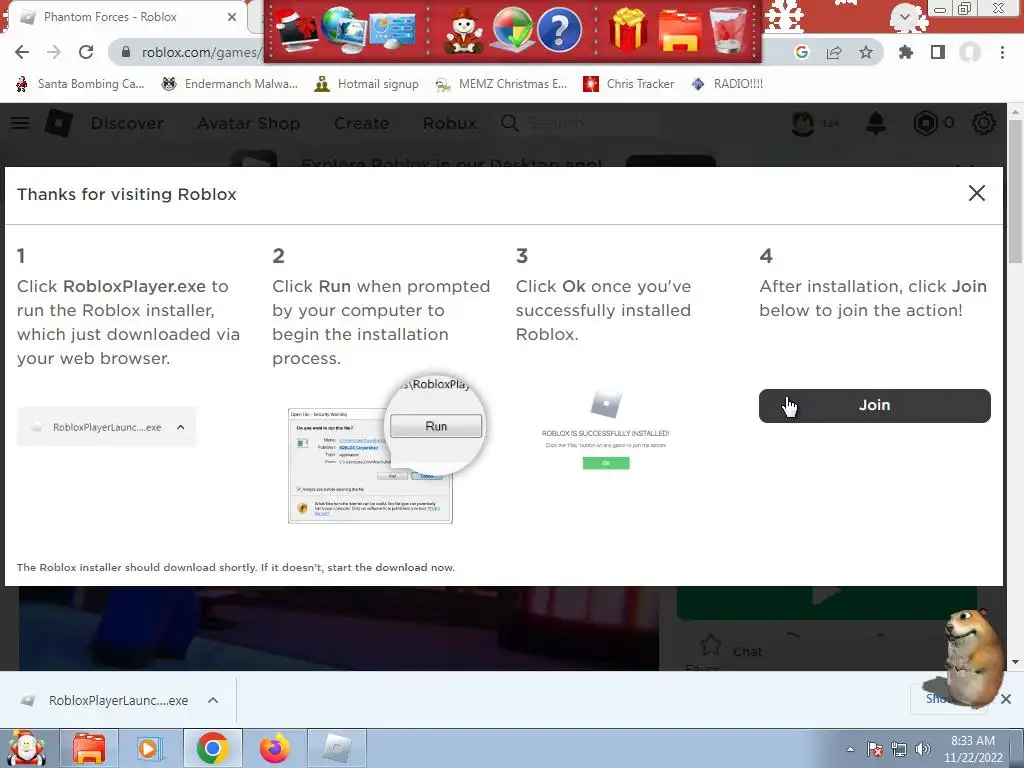The image size is (1024, 768).
Task: Open Firefox from the taskbar
Action: point(274,748)
